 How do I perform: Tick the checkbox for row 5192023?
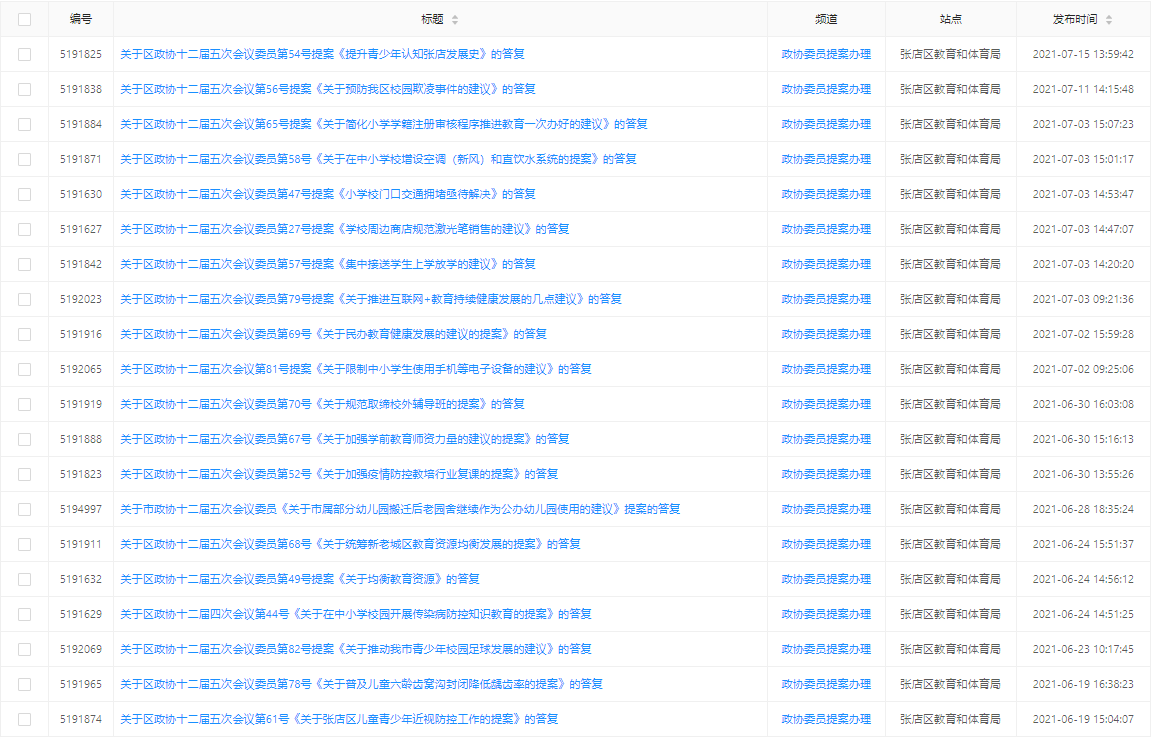(24, 299)
